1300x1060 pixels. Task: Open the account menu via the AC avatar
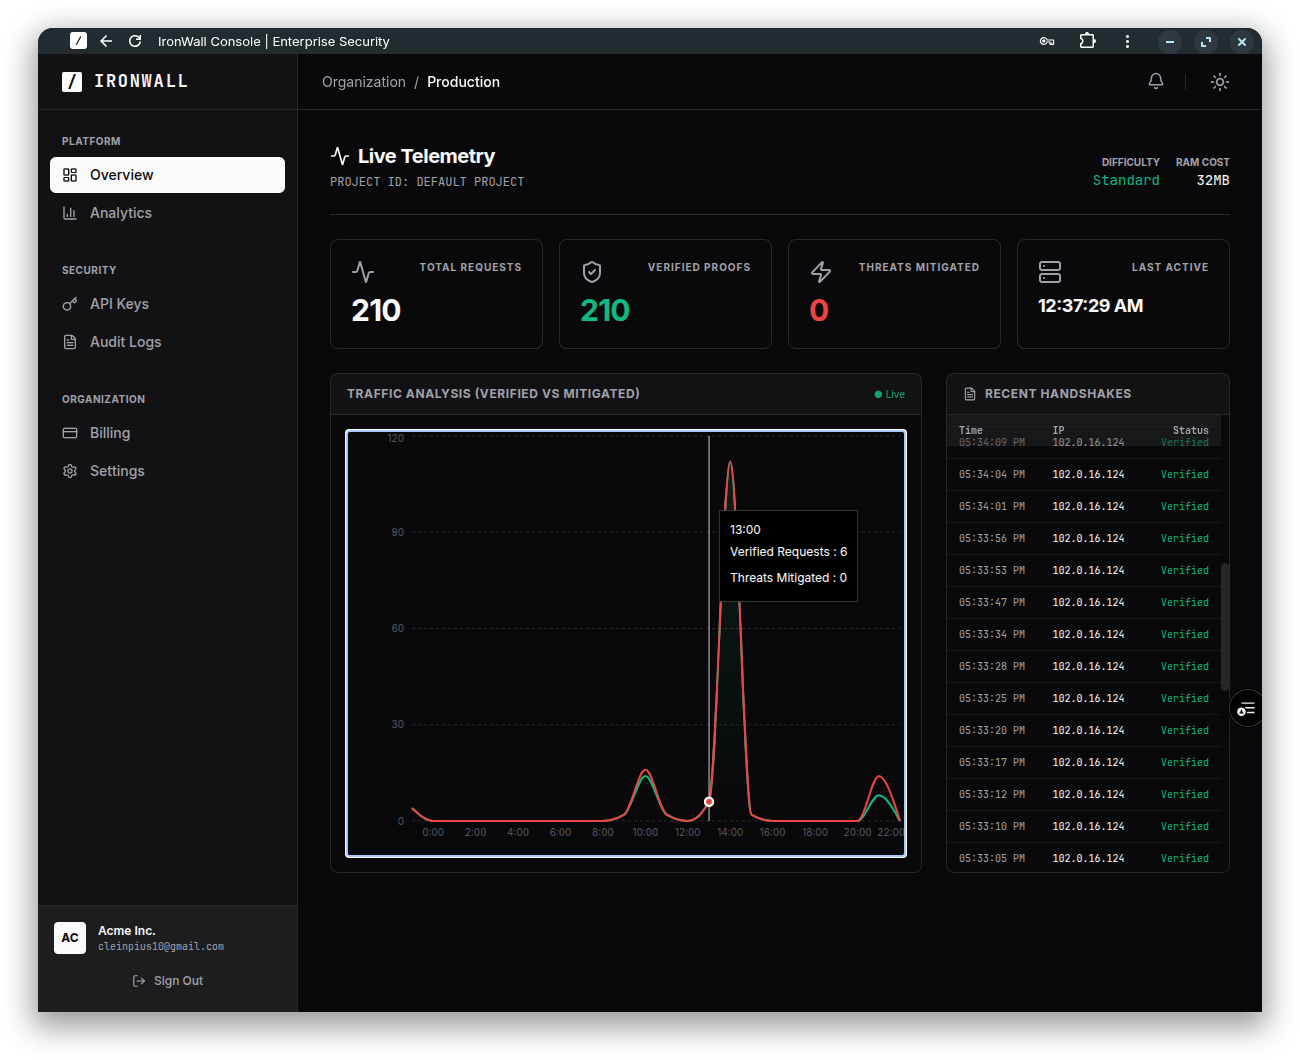coord(70,938)
